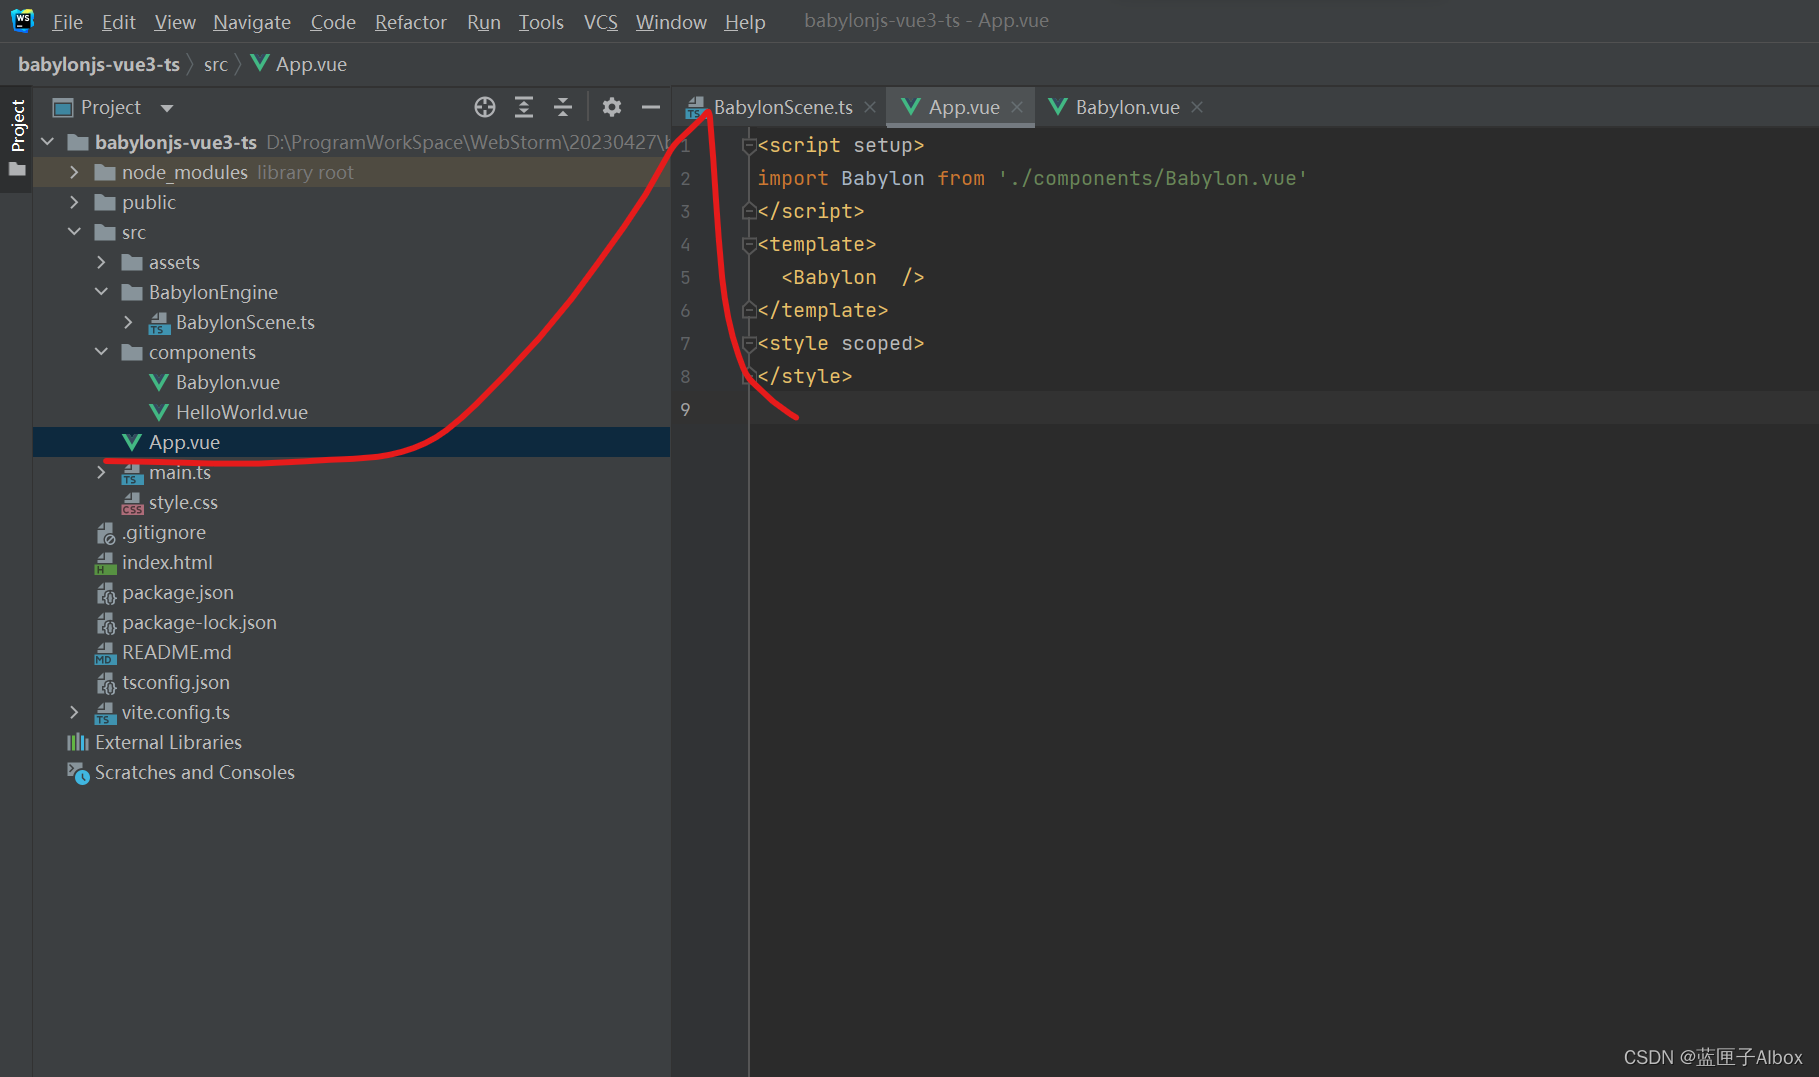Image resolution: width=1819 pixels, height=1077 pixels.
Task: Open the Navigate menu
Action: [252, 22]
